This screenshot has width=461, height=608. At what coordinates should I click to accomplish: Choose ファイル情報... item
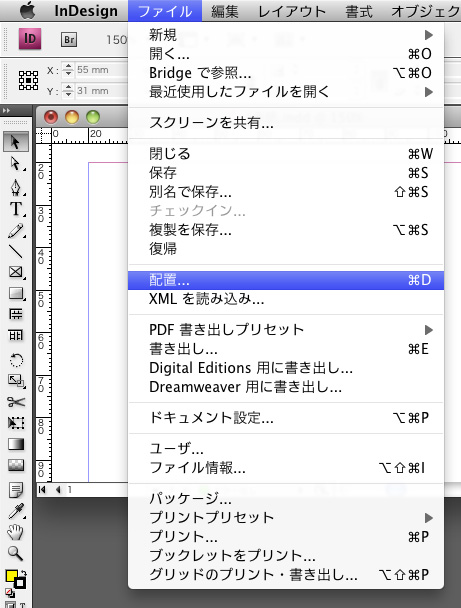pos(286,468)
